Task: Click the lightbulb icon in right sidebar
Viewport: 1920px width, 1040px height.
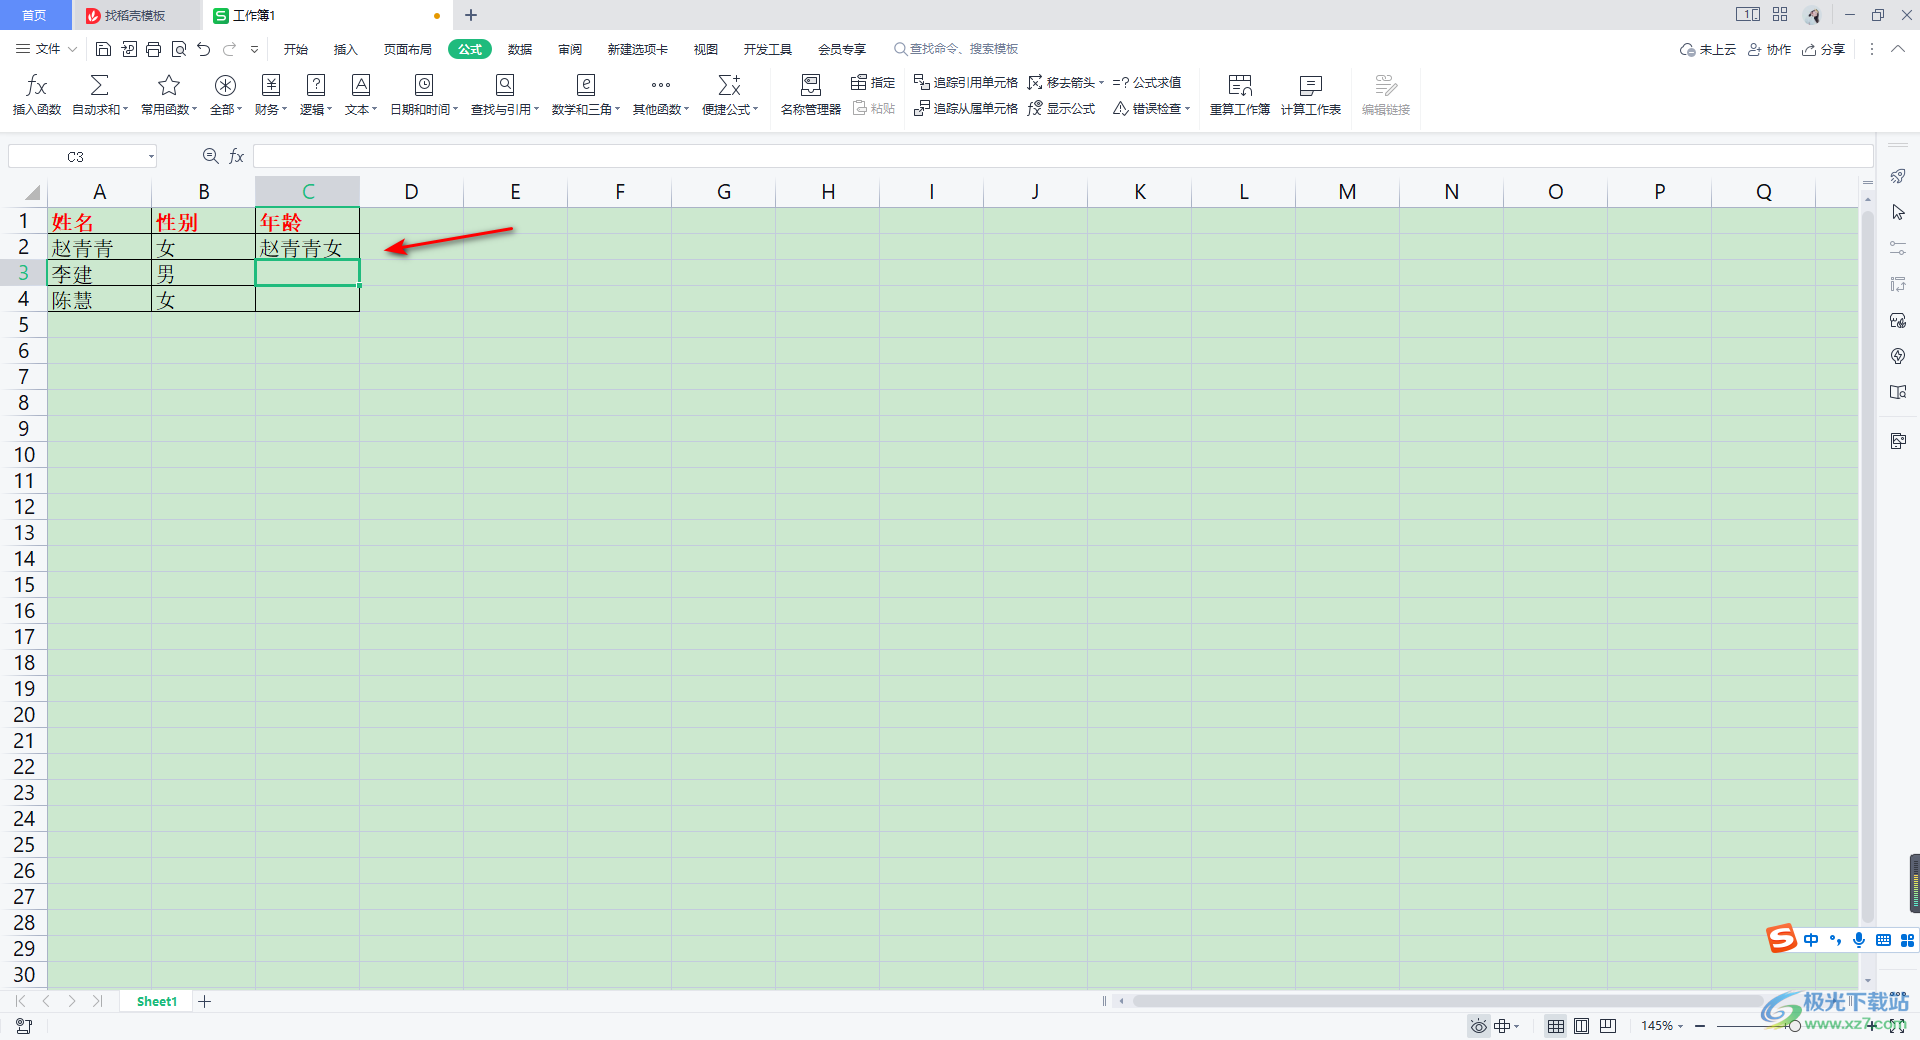Action: [x=1898, y=356]
